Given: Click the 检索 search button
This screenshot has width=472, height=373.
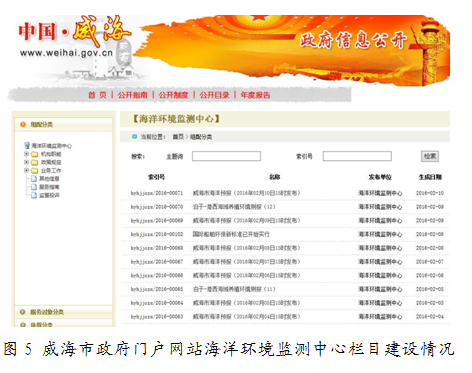Looking at the screenshot, I should click(x=430, y=156).
